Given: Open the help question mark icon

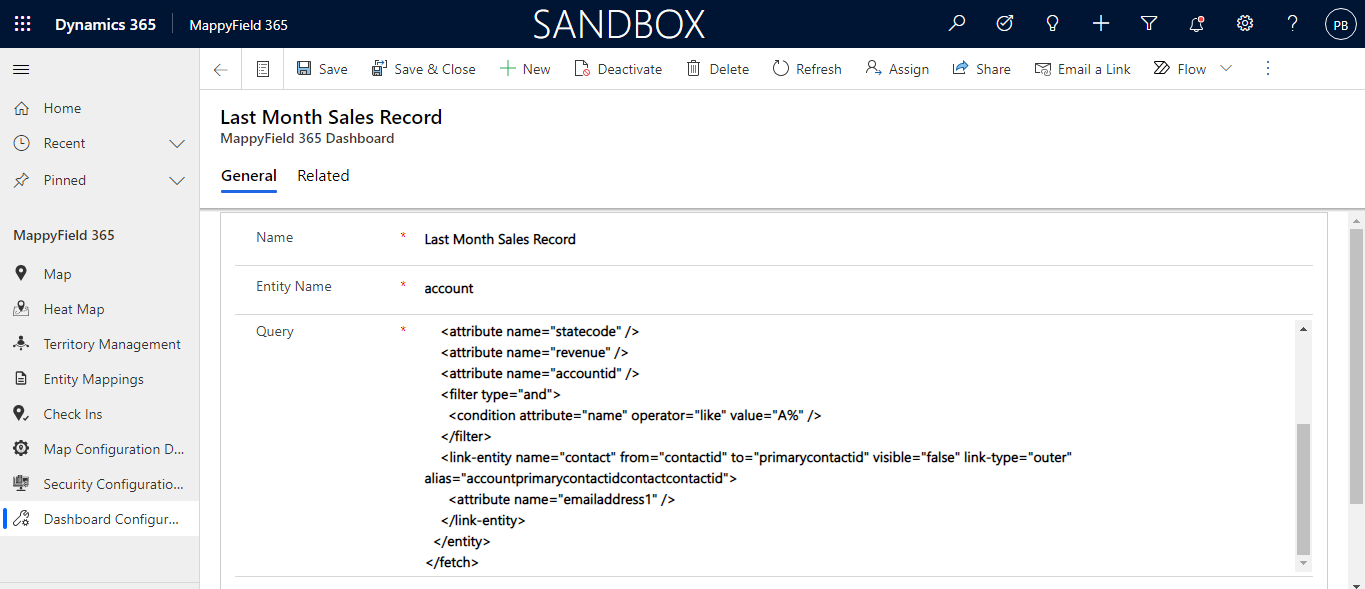Looking at the screenshot, I should (x=1293, y=24).
